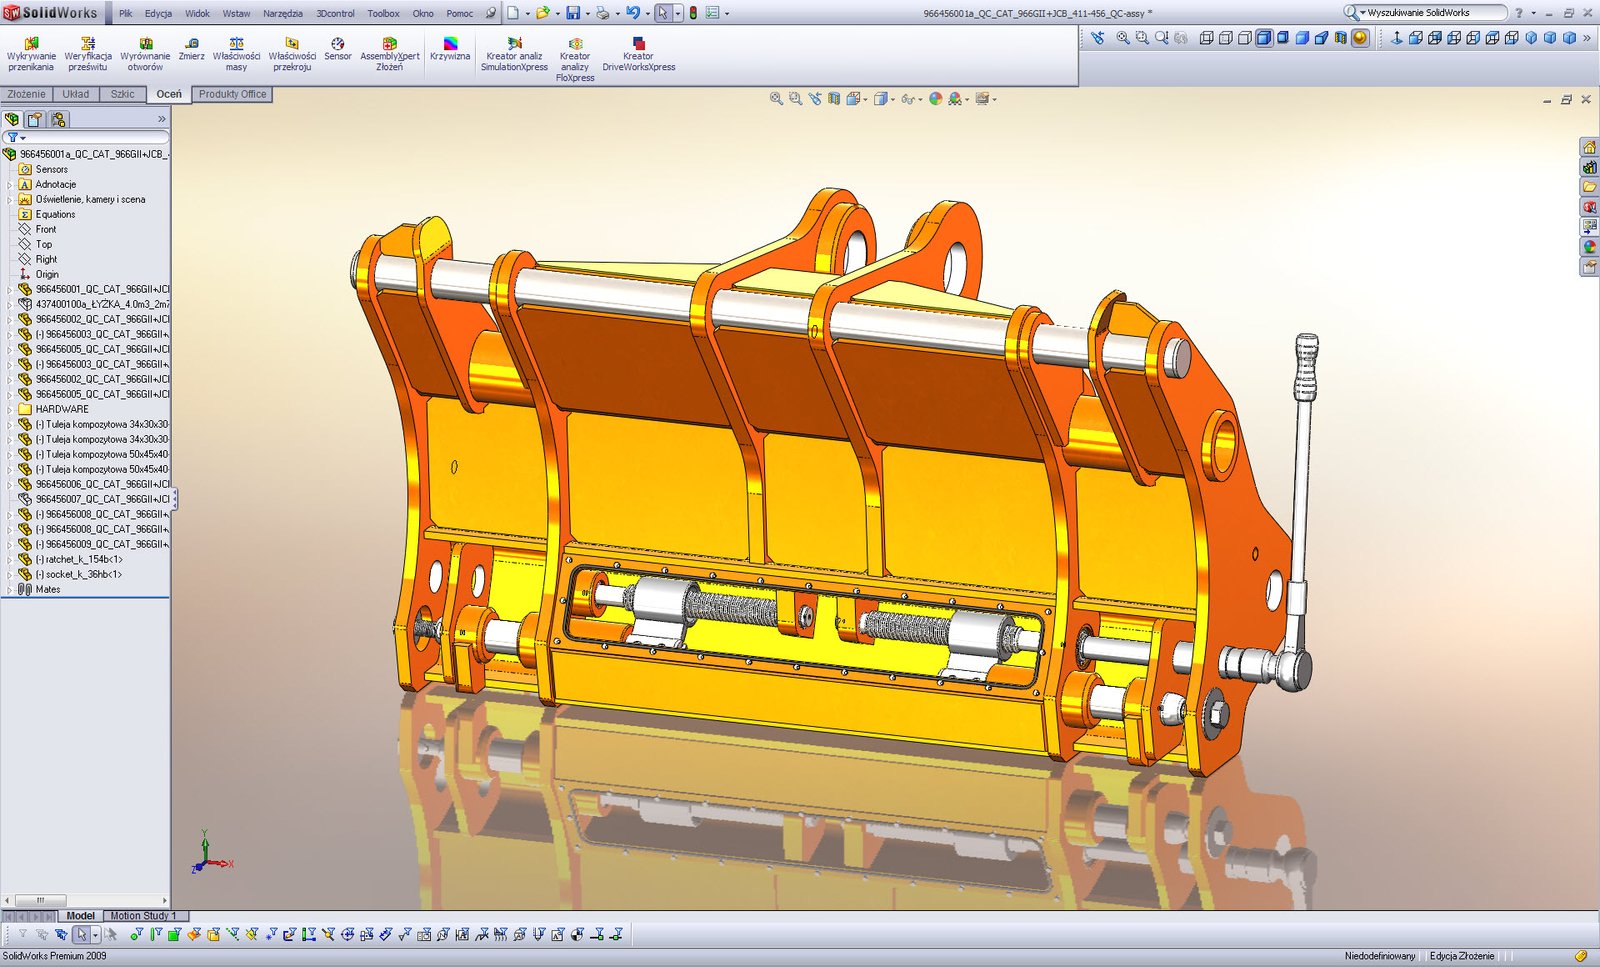Open the Produkty Office tab

232,94
